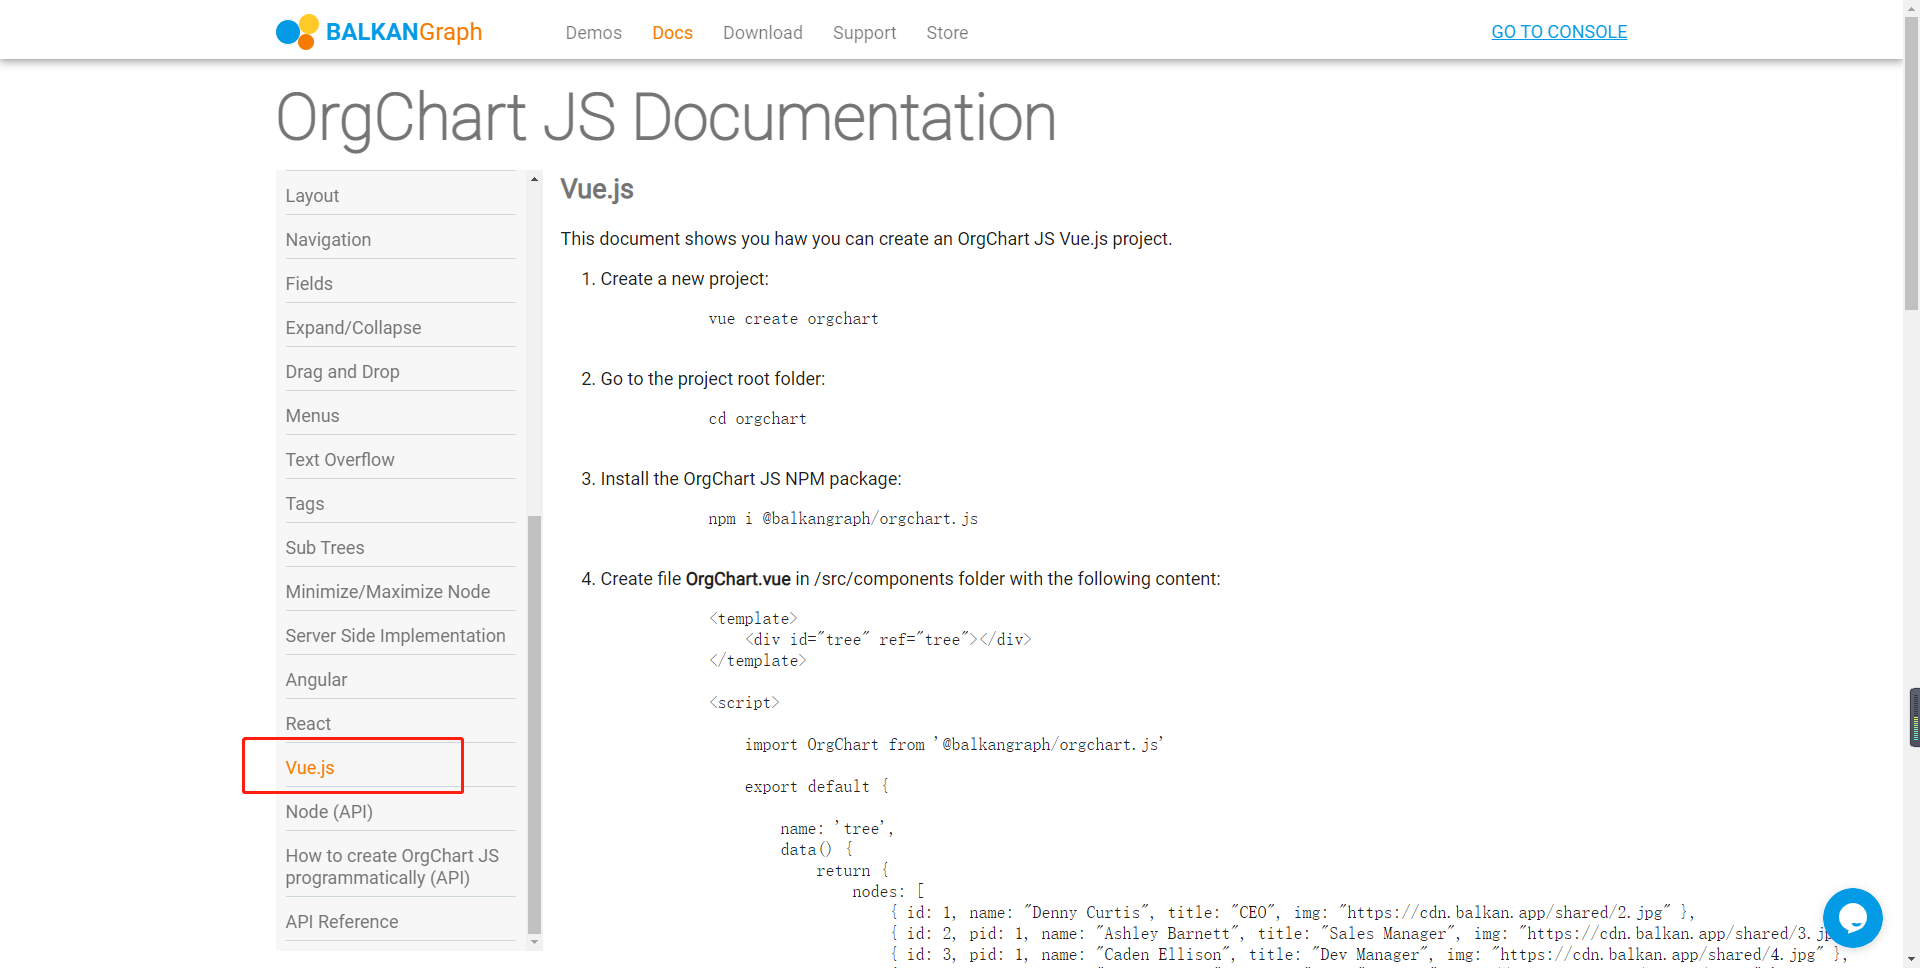Go to the Download page
The width and height of the screenshot is (1920, 968).
[x=763, y=33]
